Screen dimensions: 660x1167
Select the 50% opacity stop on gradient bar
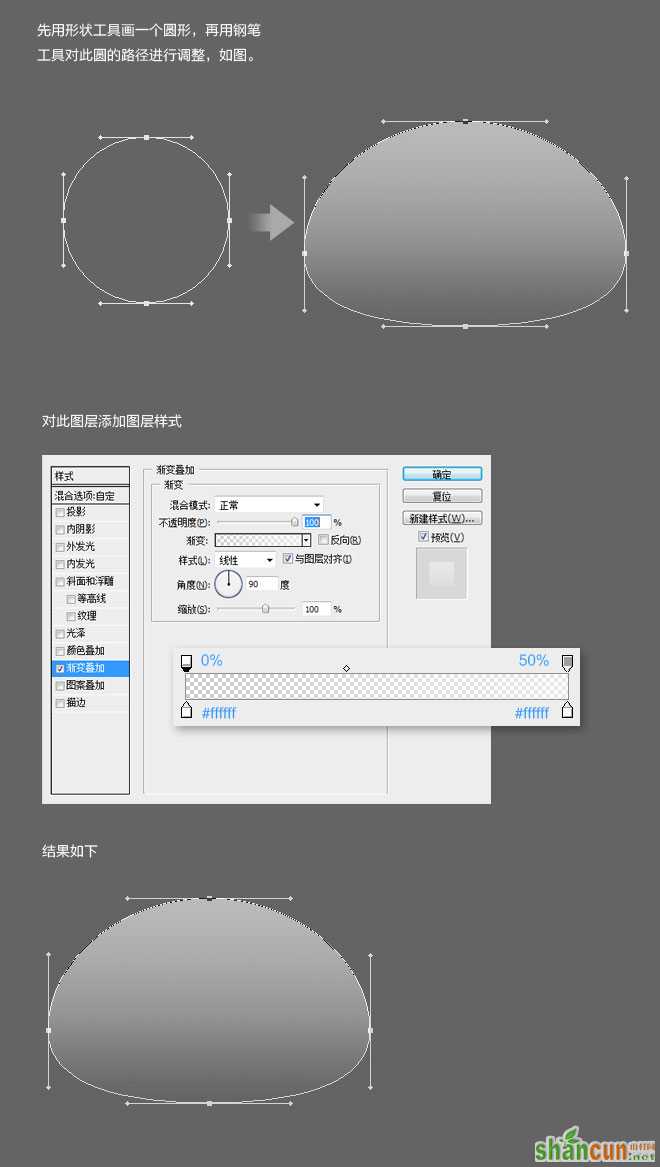point(568,662)
